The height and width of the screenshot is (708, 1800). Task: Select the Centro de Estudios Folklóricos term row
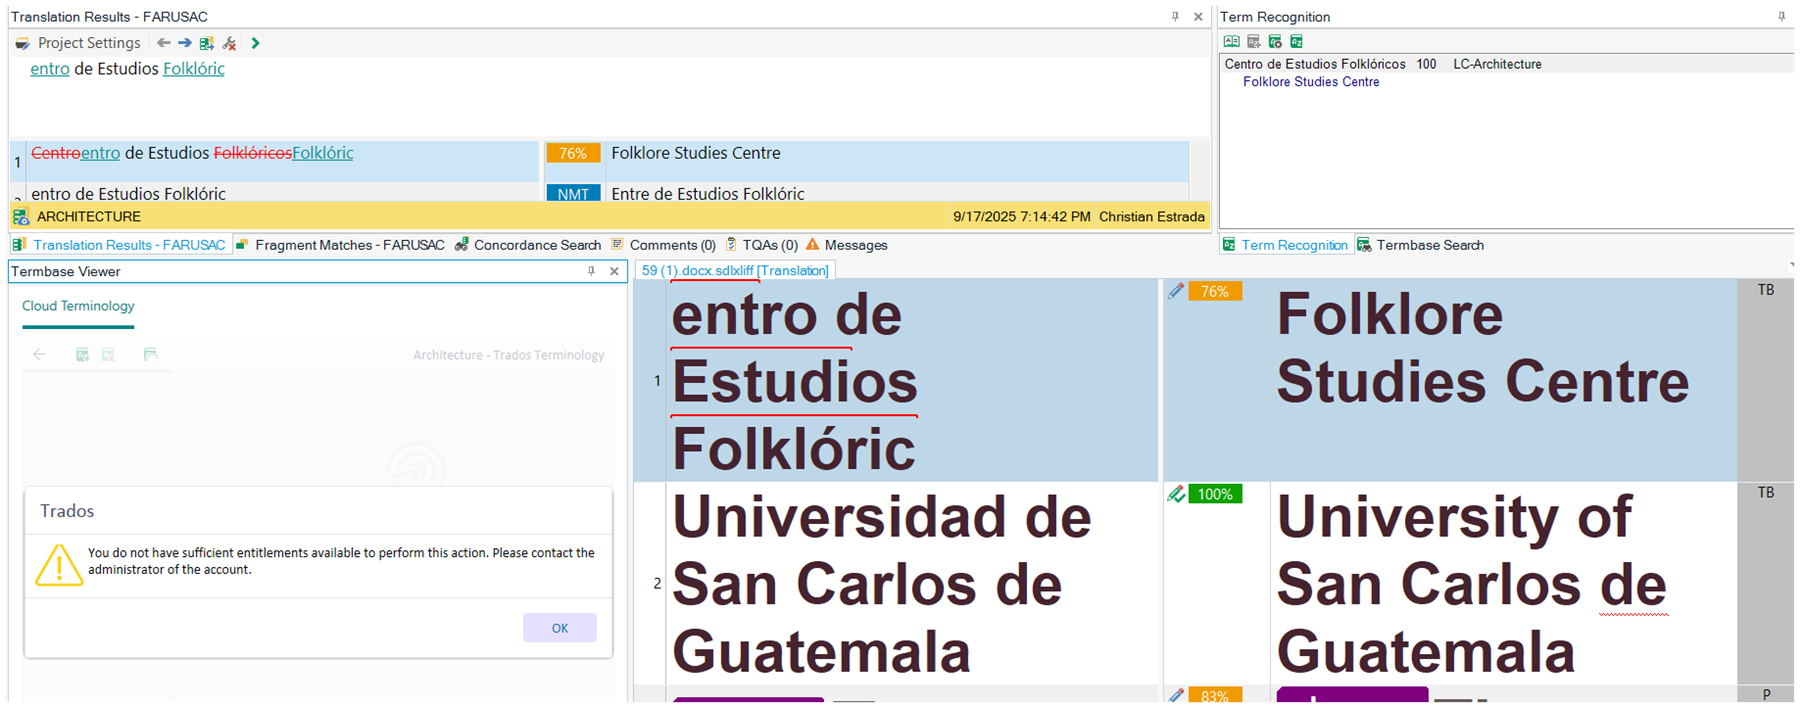click(x=1507, y=64)
